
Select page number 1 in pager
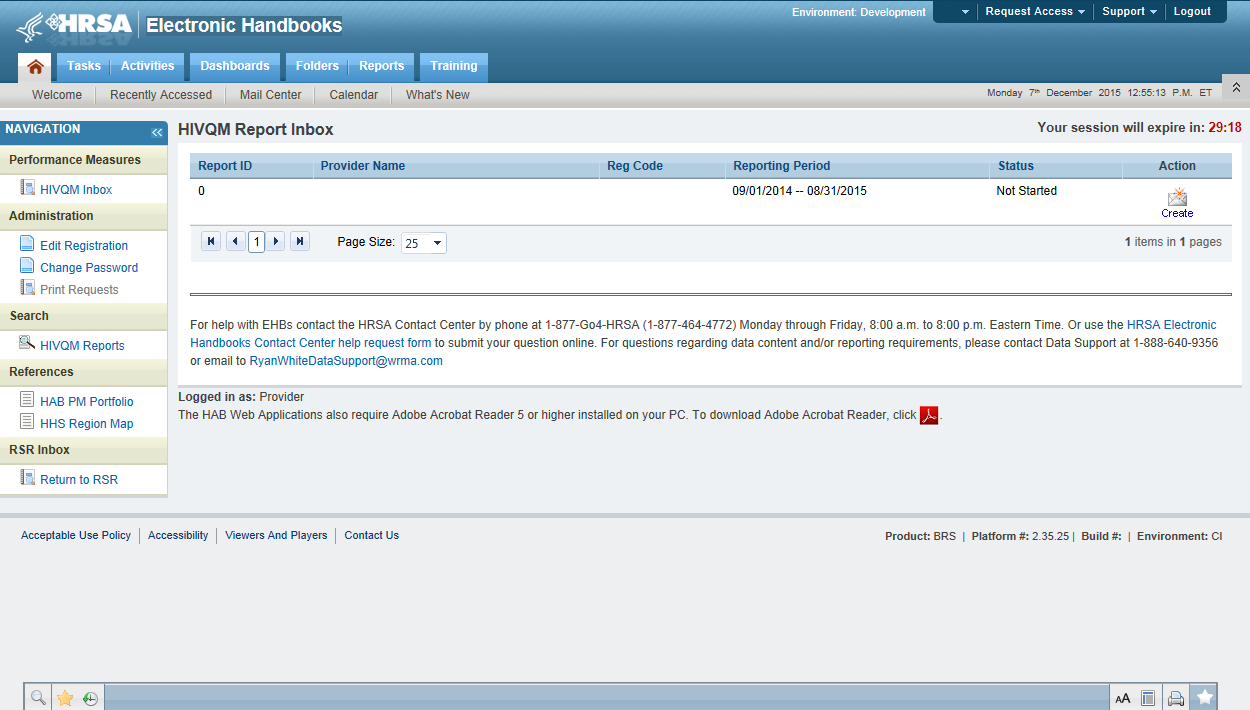pos(256,242)
